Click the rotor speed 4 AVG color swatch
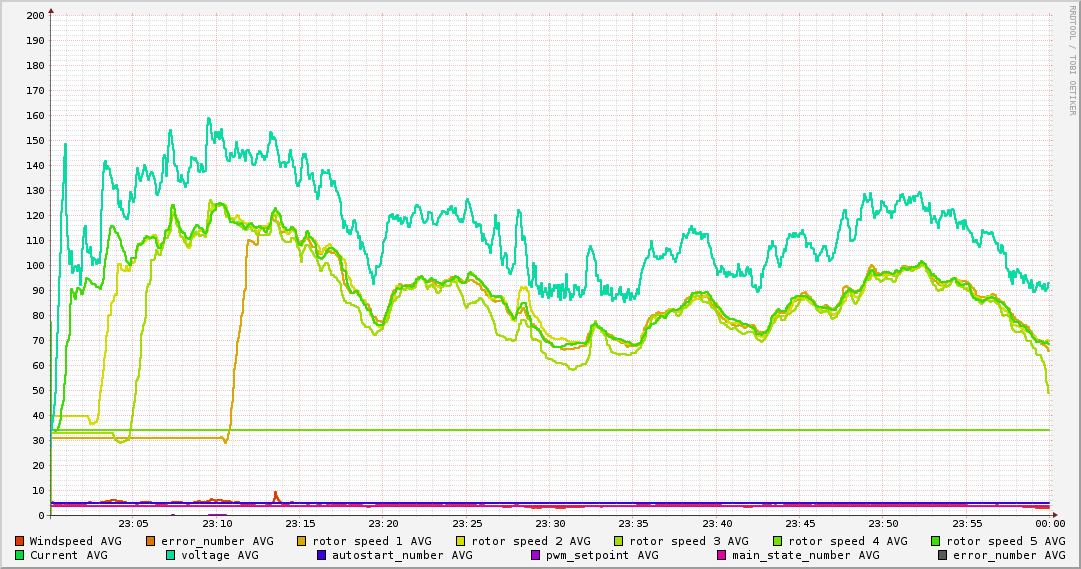Screen dimensions: 1081x569 coord(778,541)
